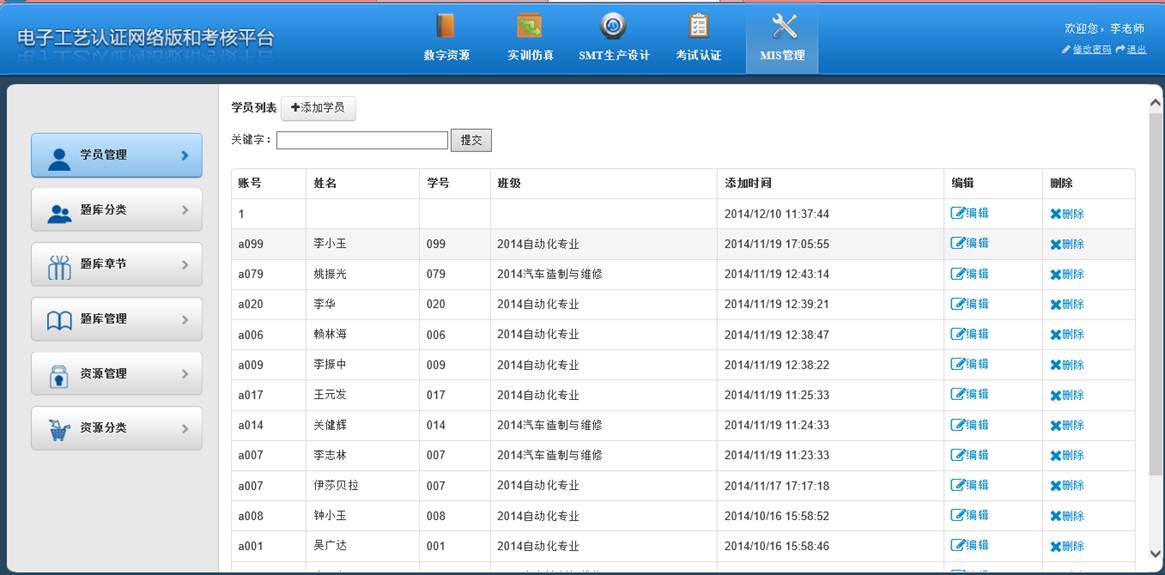
Task: Click the 资源分类 shopping cart icon
Action: point(60,429)
